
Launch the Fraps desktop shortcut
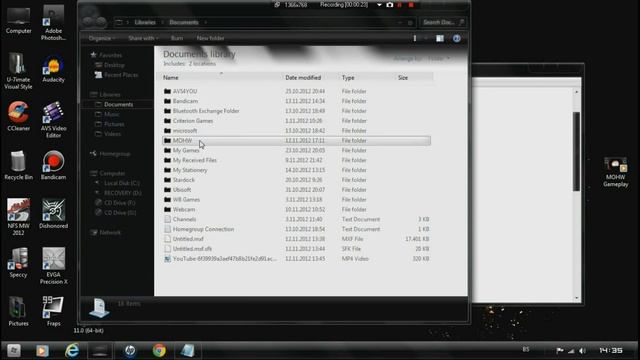click(53, 311)
